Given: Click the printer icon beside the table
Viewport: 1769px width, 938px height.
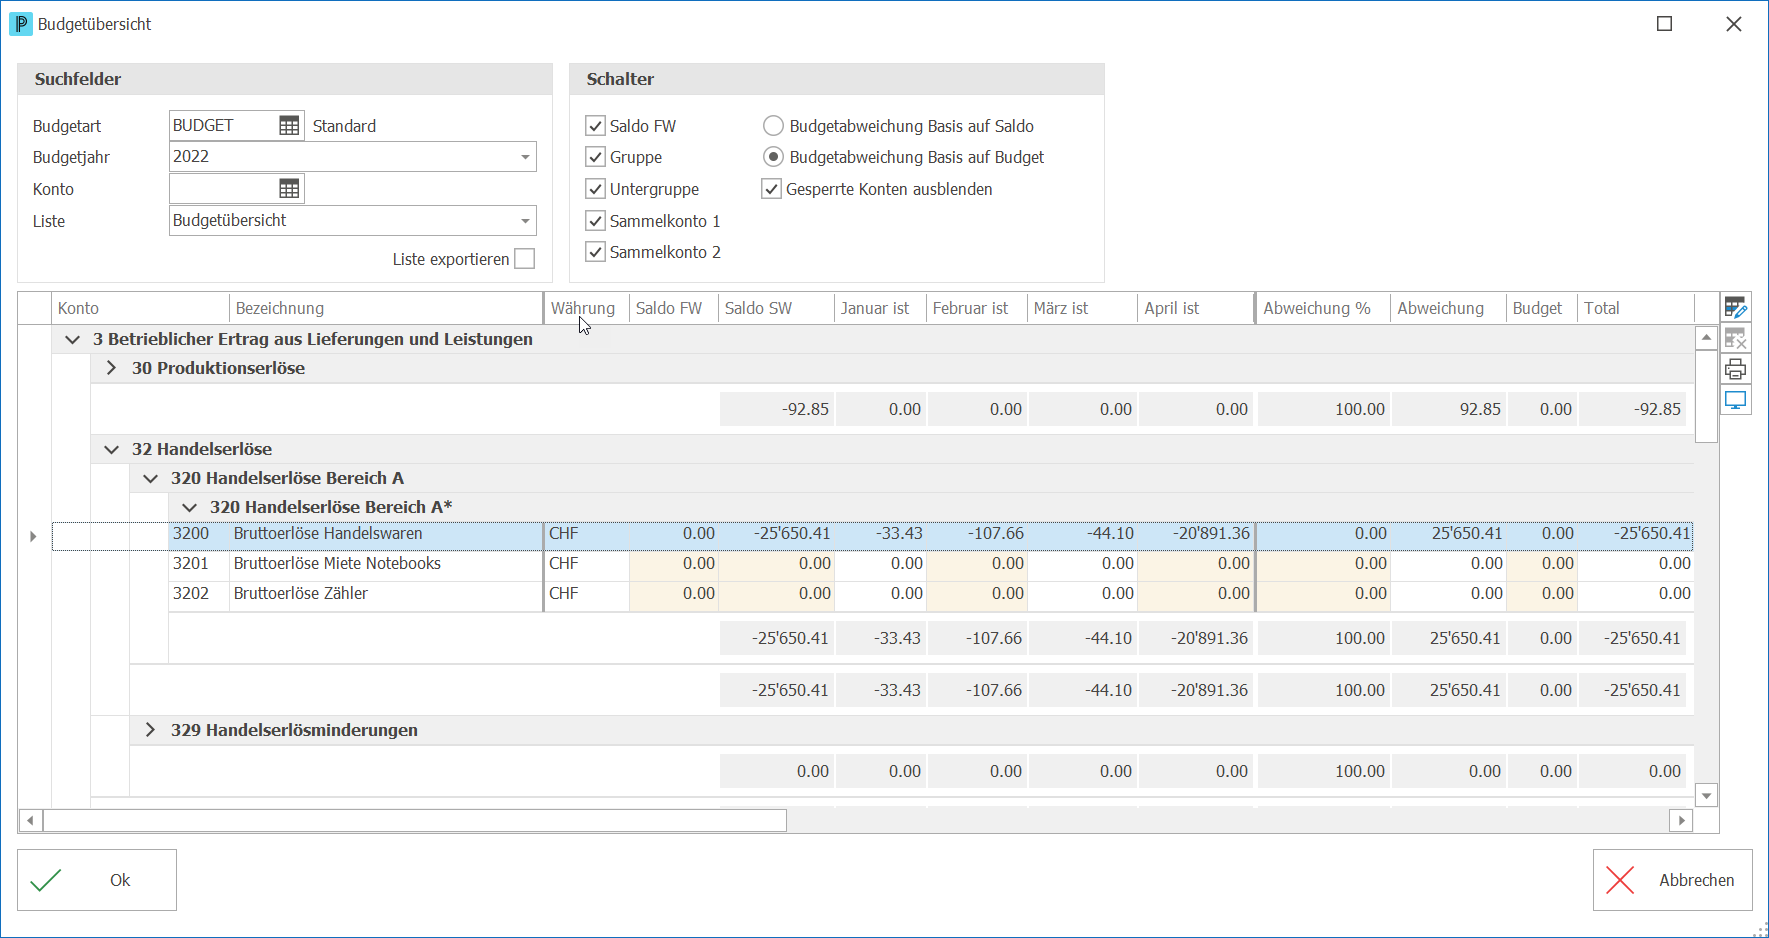Looking at the screenshot, I should coord(1735,370).
